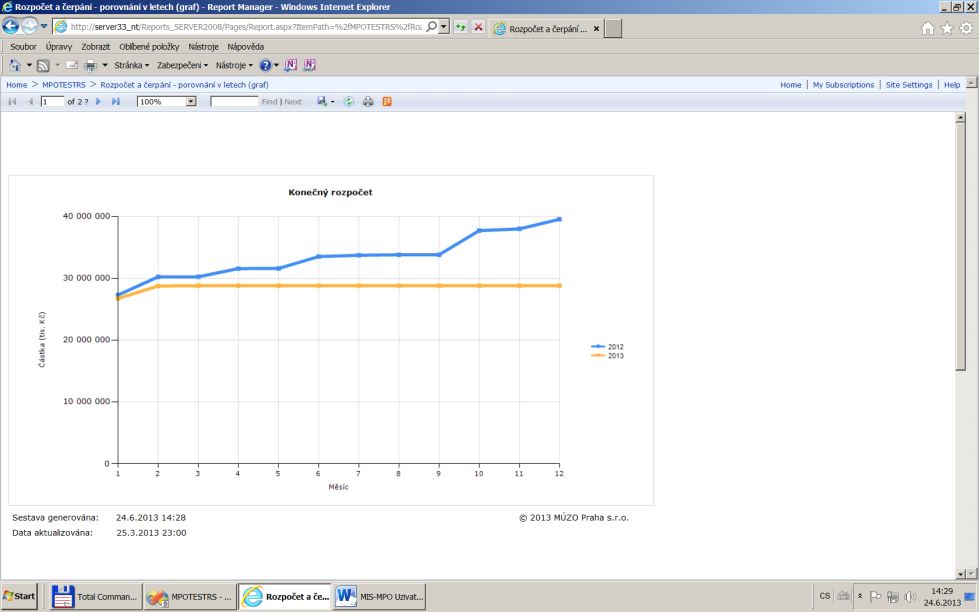The width and height of the screenshot is (979, 612).
Task: Open the My Subscriptions link
Action: pos(843,85)
